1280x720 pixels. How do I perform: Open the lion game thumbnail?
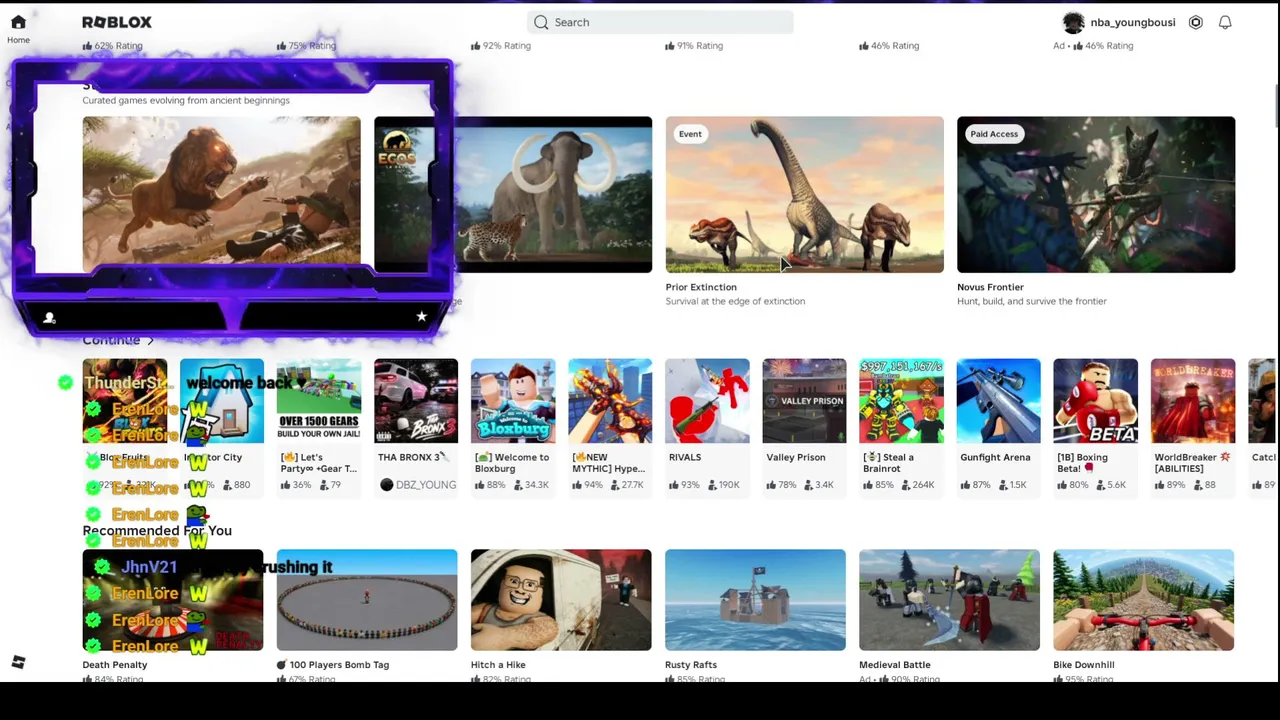[221, 194]
